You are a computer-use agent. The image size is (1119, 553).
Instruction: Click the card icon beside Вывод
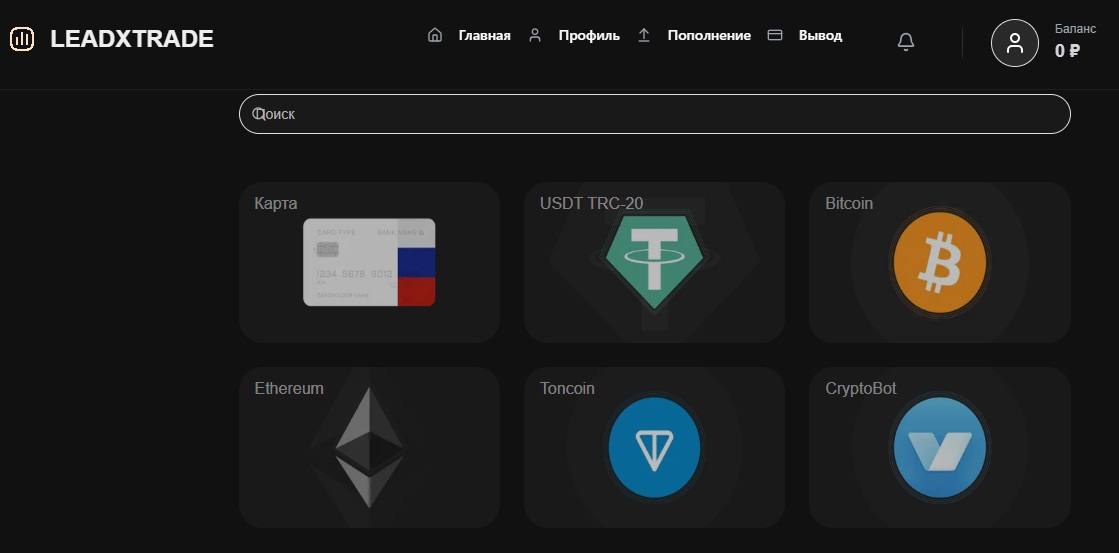[774, 35]
